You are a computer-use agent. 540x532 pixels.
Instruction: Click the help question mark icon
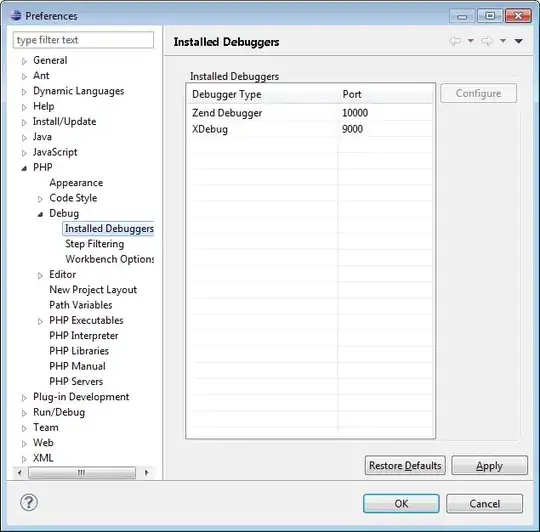click(x=29, y=502)
